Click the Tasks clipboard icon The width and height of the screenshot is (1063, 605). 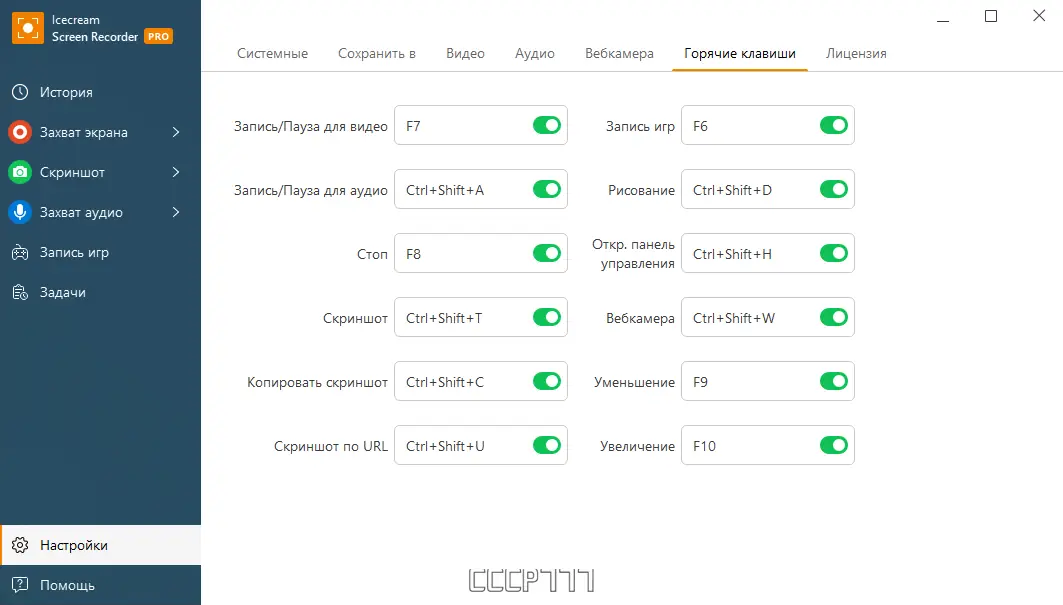tap(20, 292)
